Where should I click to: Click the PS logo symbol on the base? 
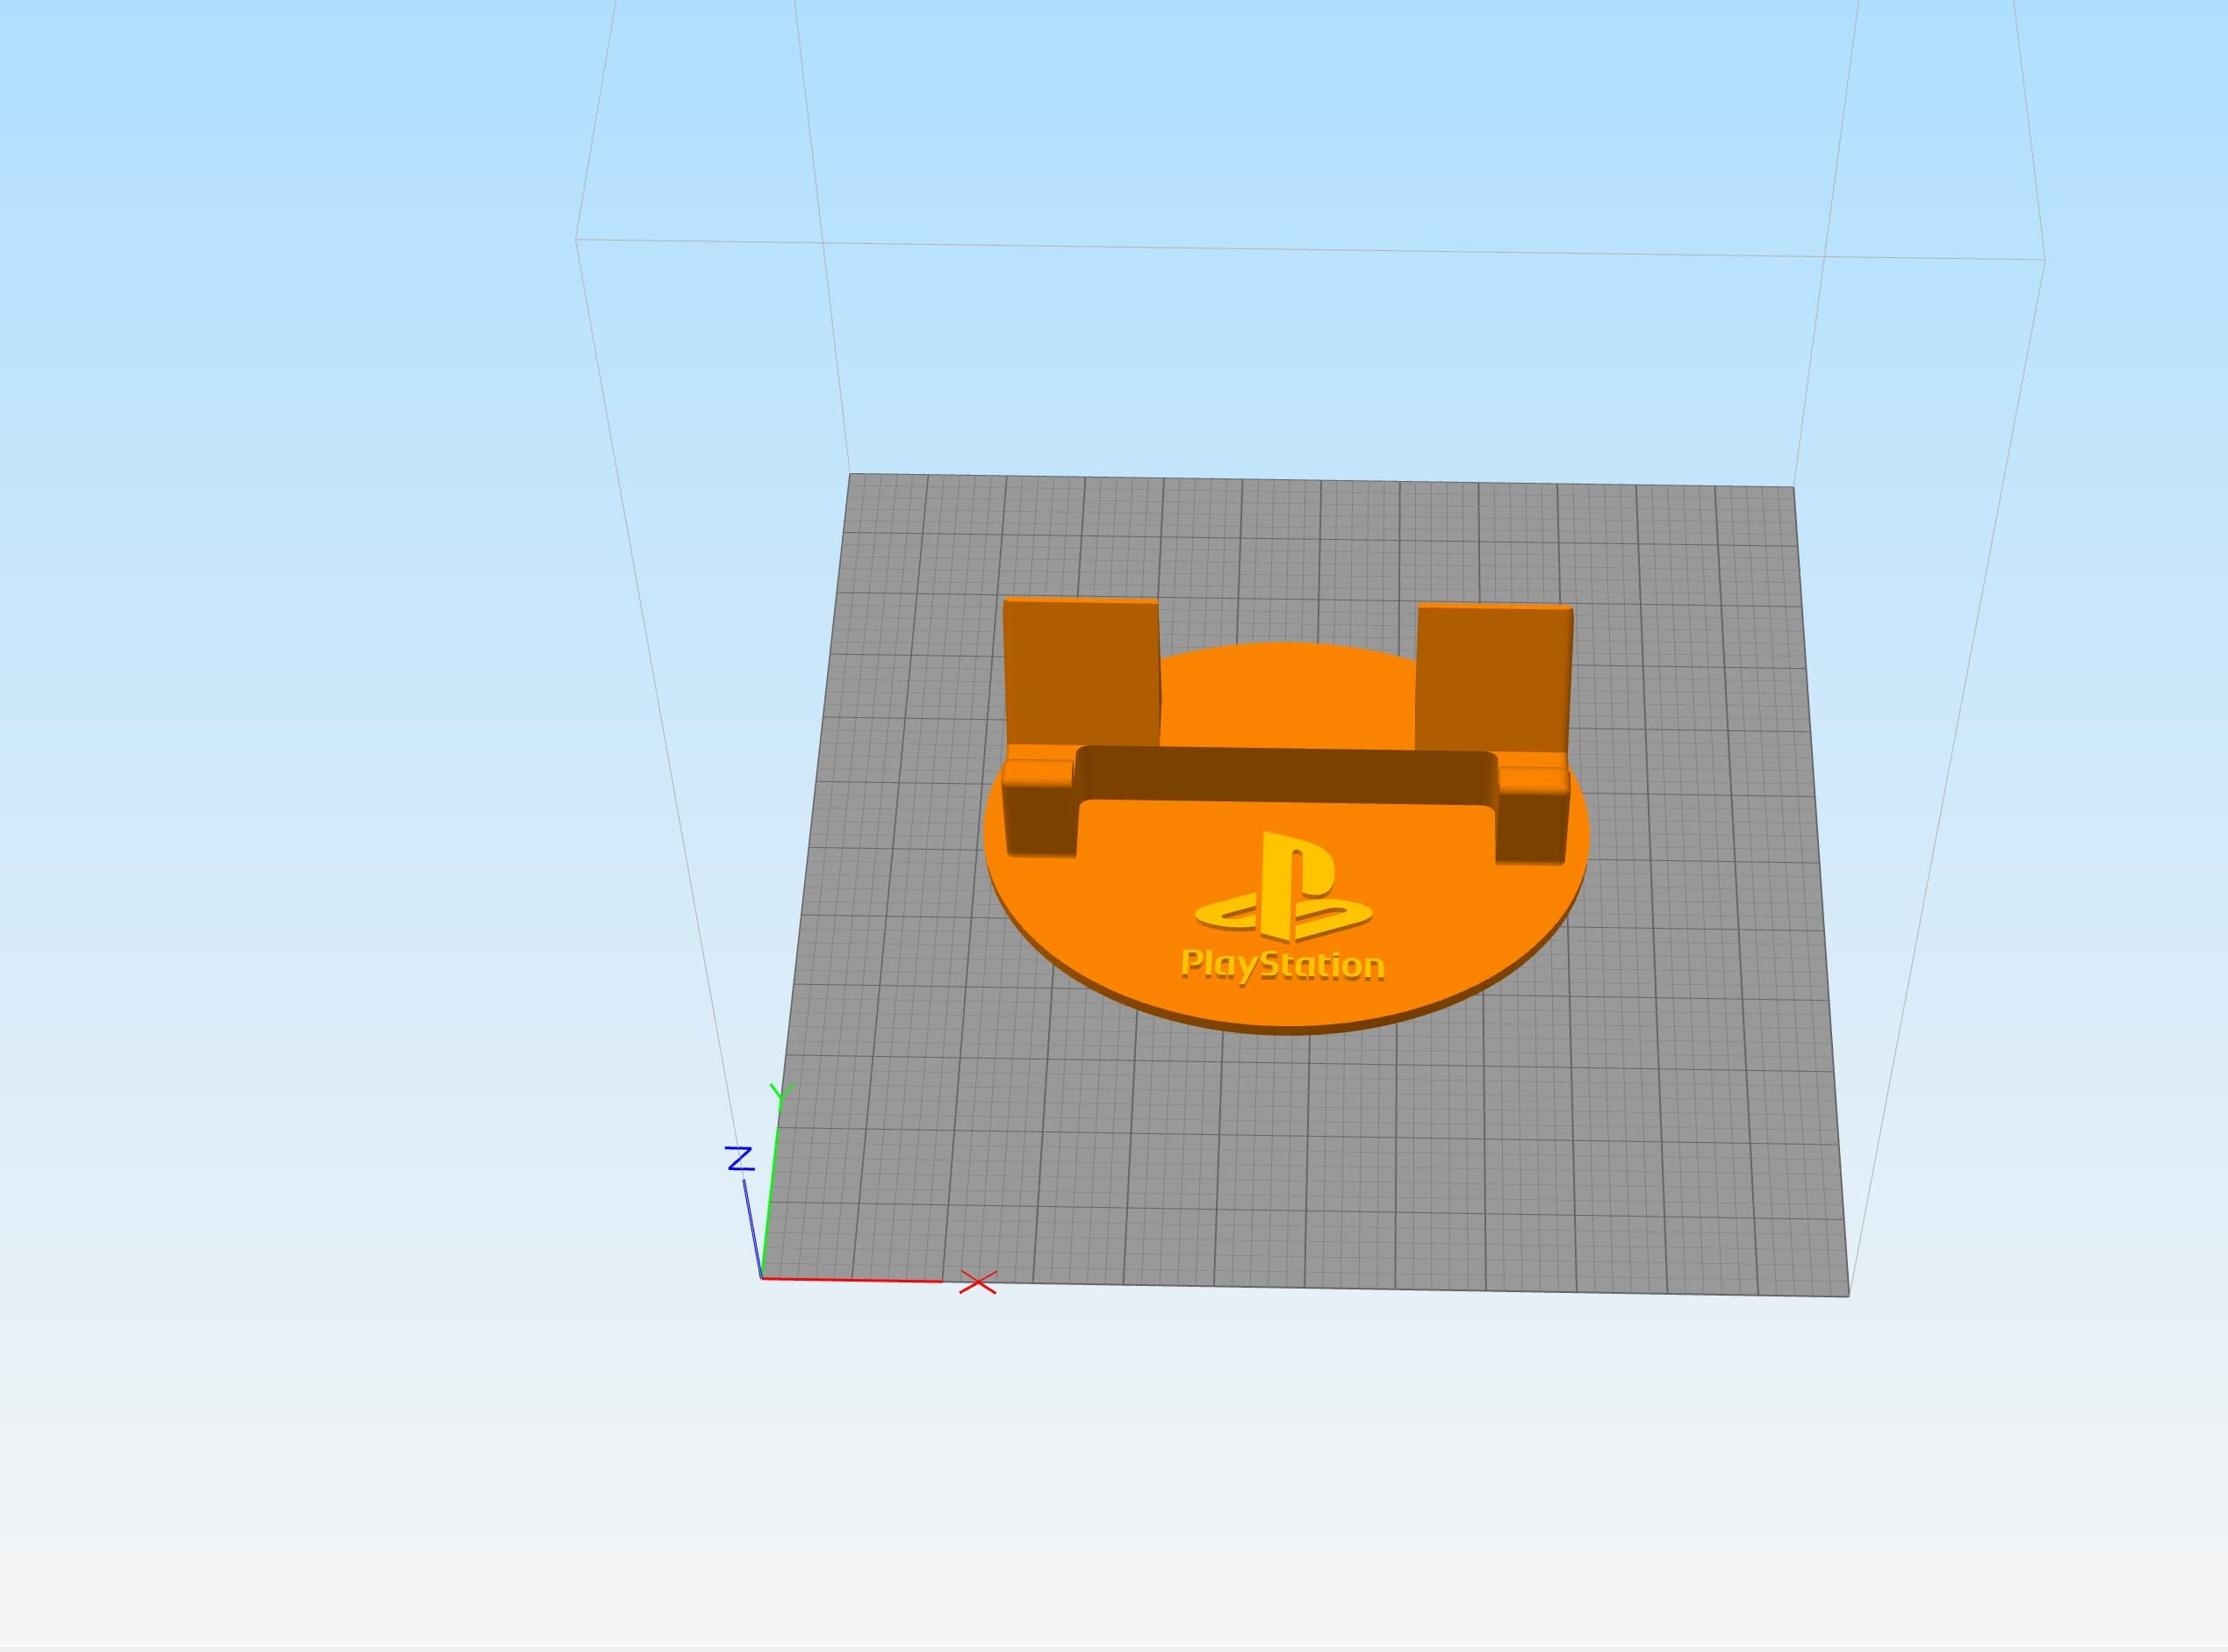(x=1283, y=886)
